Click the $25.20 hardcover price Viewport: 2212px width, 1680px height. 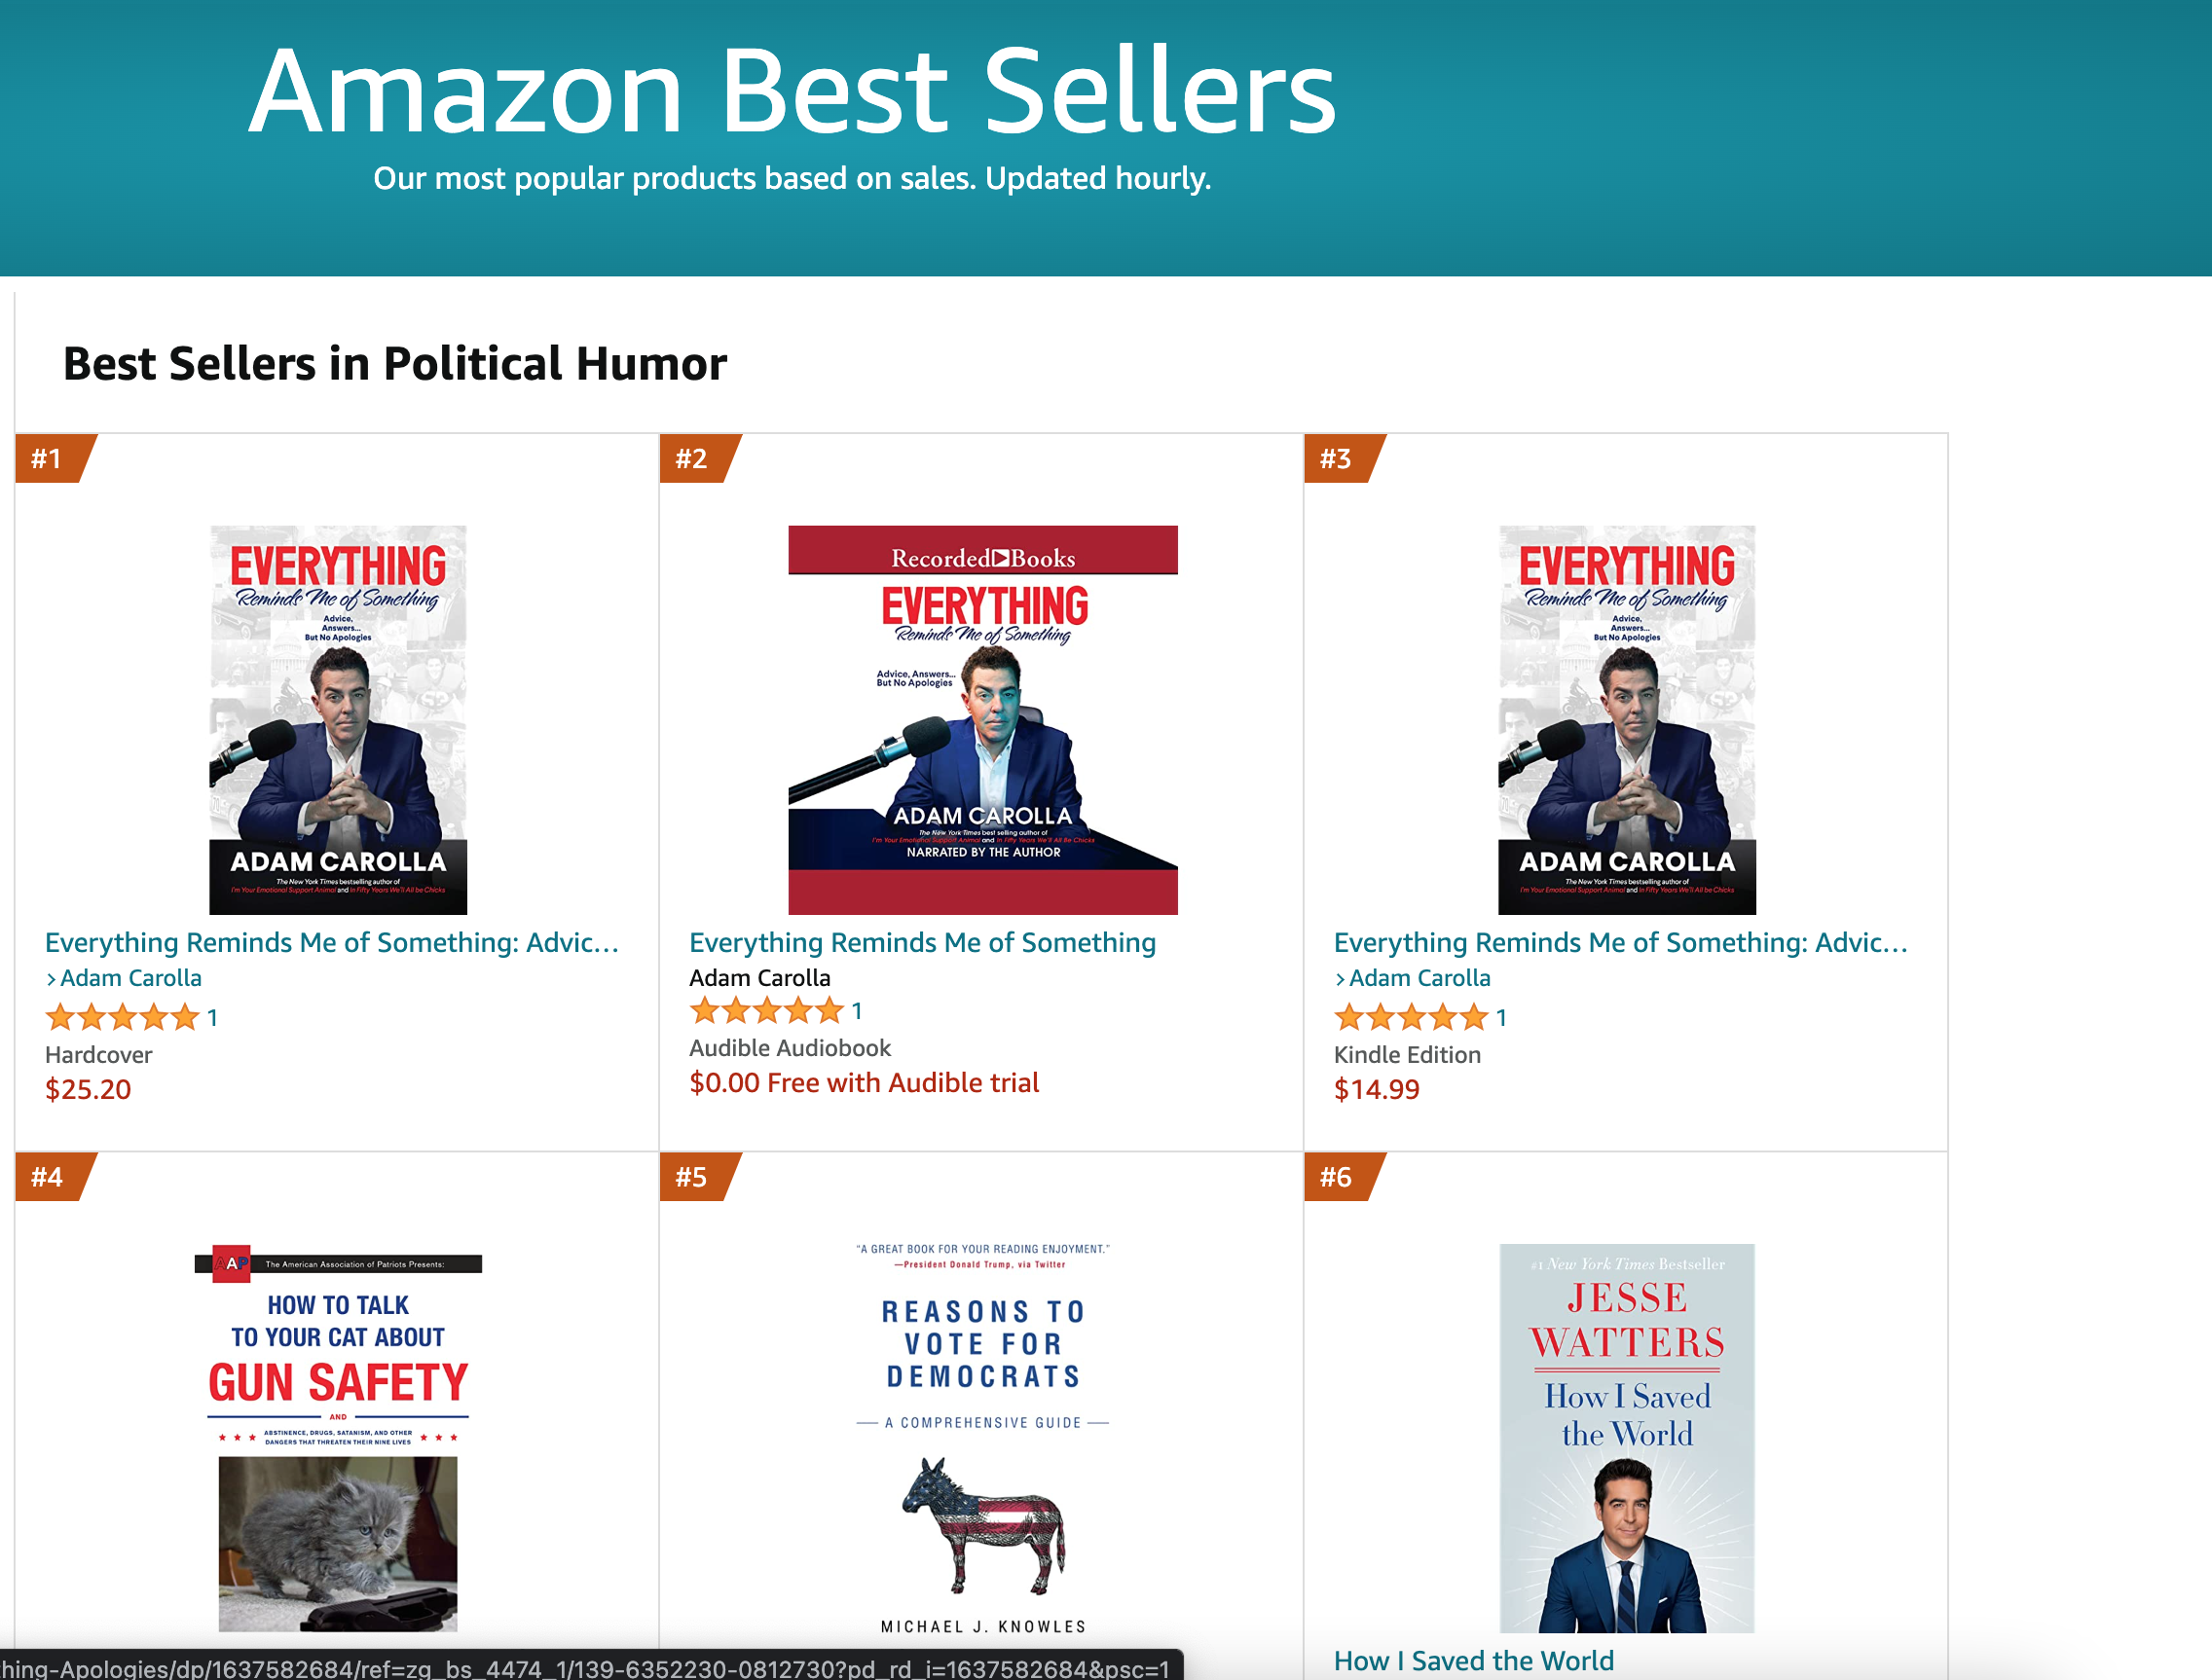(x=88, y=1089)
